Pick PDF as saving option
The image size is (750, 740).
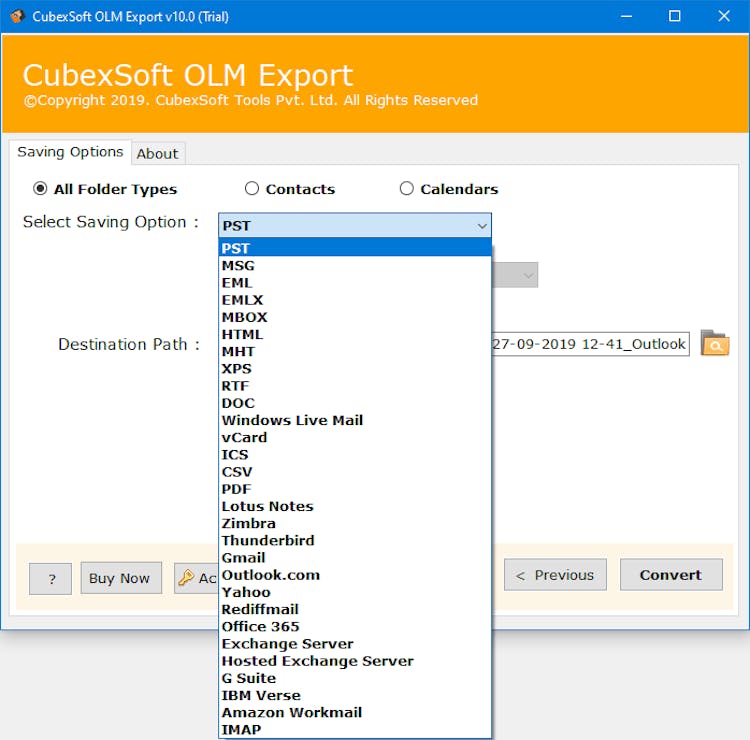tap(355, 489)
